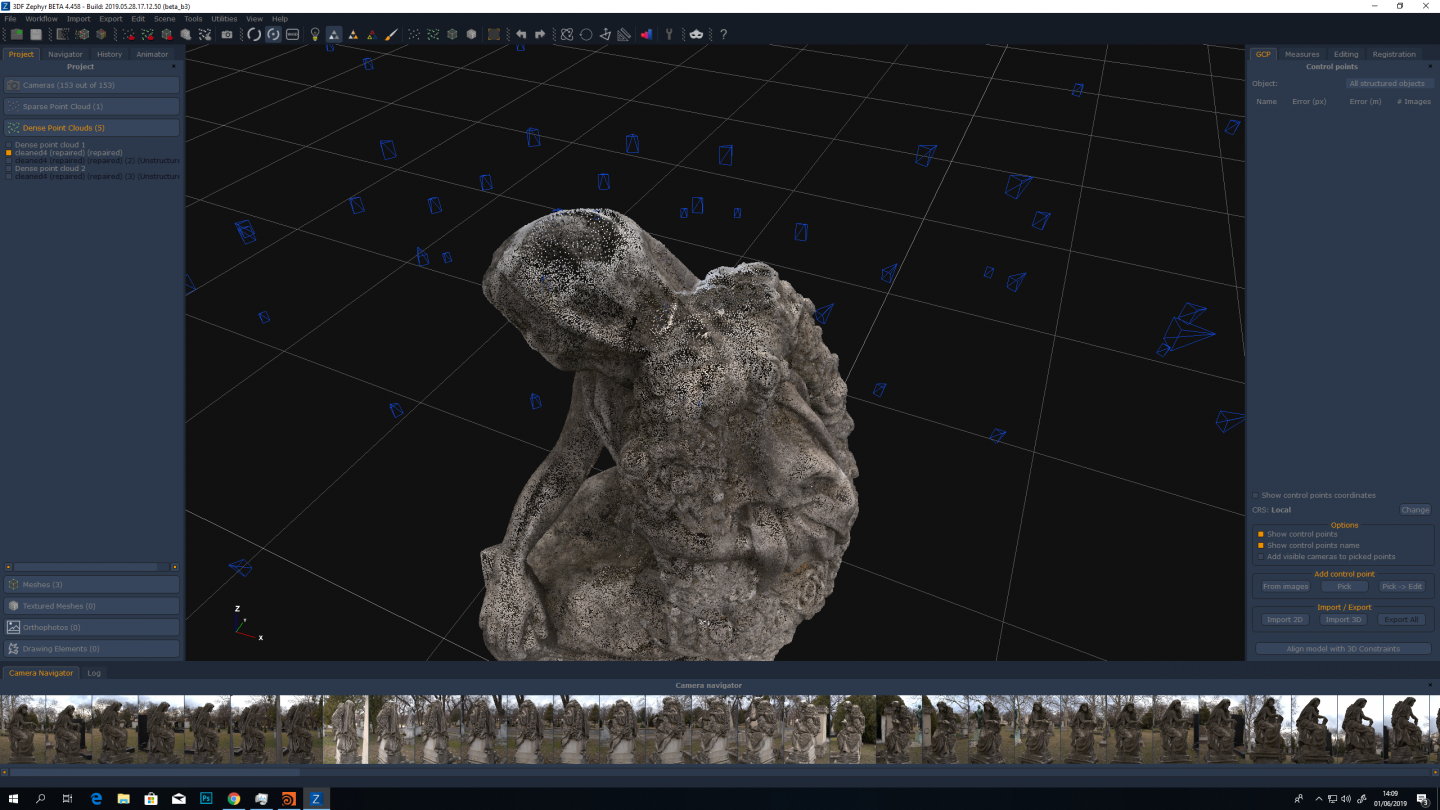Click the paintbrush icon in toolbar
Screen dimensions: 1440x810
[391, 34]
